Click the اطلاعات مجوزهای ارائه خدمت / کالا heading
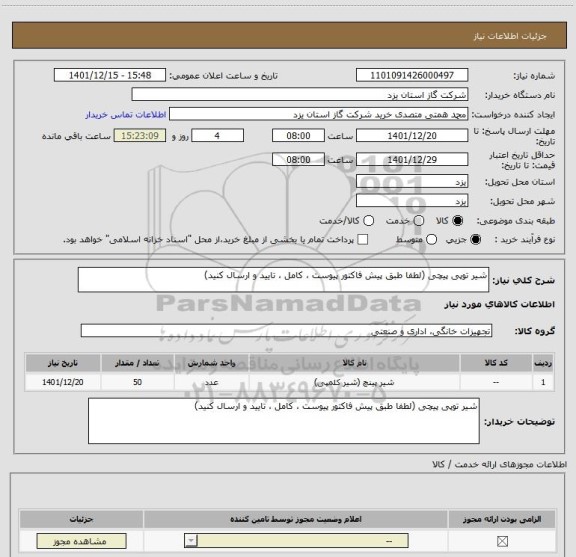The height and width of the screenshot is (557, 576). pyautogui.click(x=499, y=464)
